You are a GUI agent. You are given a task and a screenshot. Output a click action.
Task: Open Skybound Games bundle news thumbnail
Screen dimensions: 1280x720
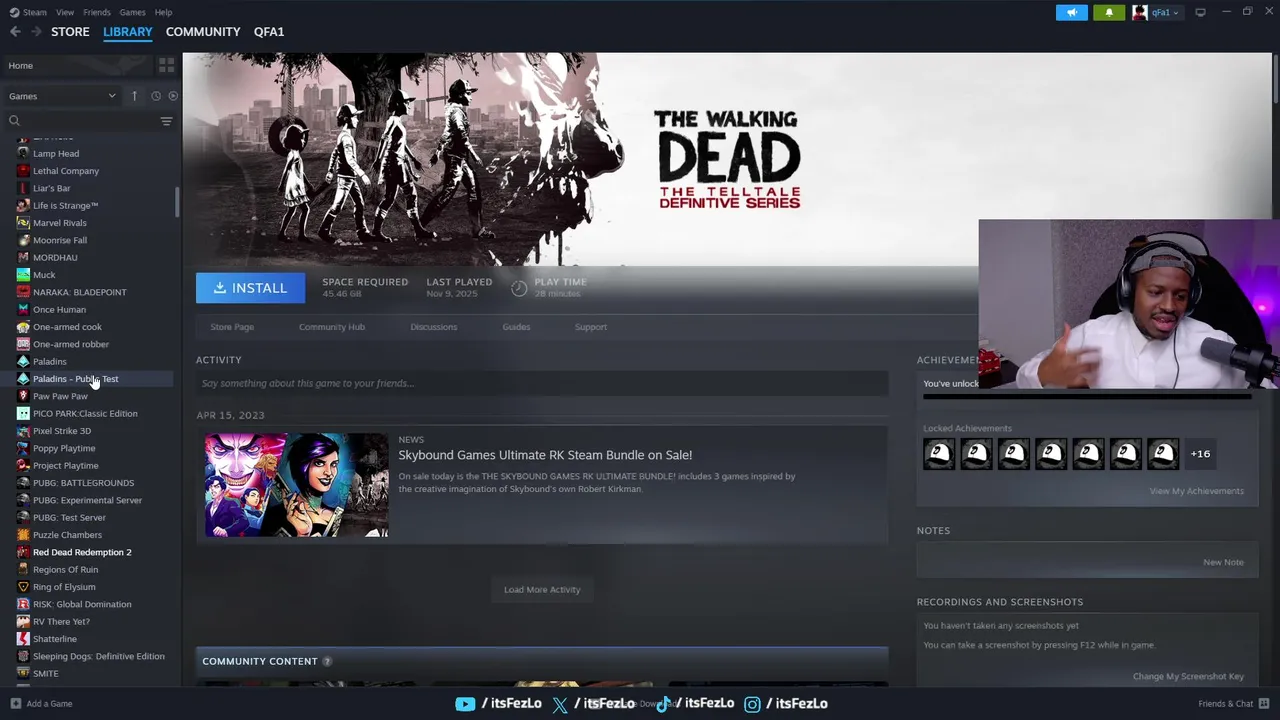pos(296,485)
